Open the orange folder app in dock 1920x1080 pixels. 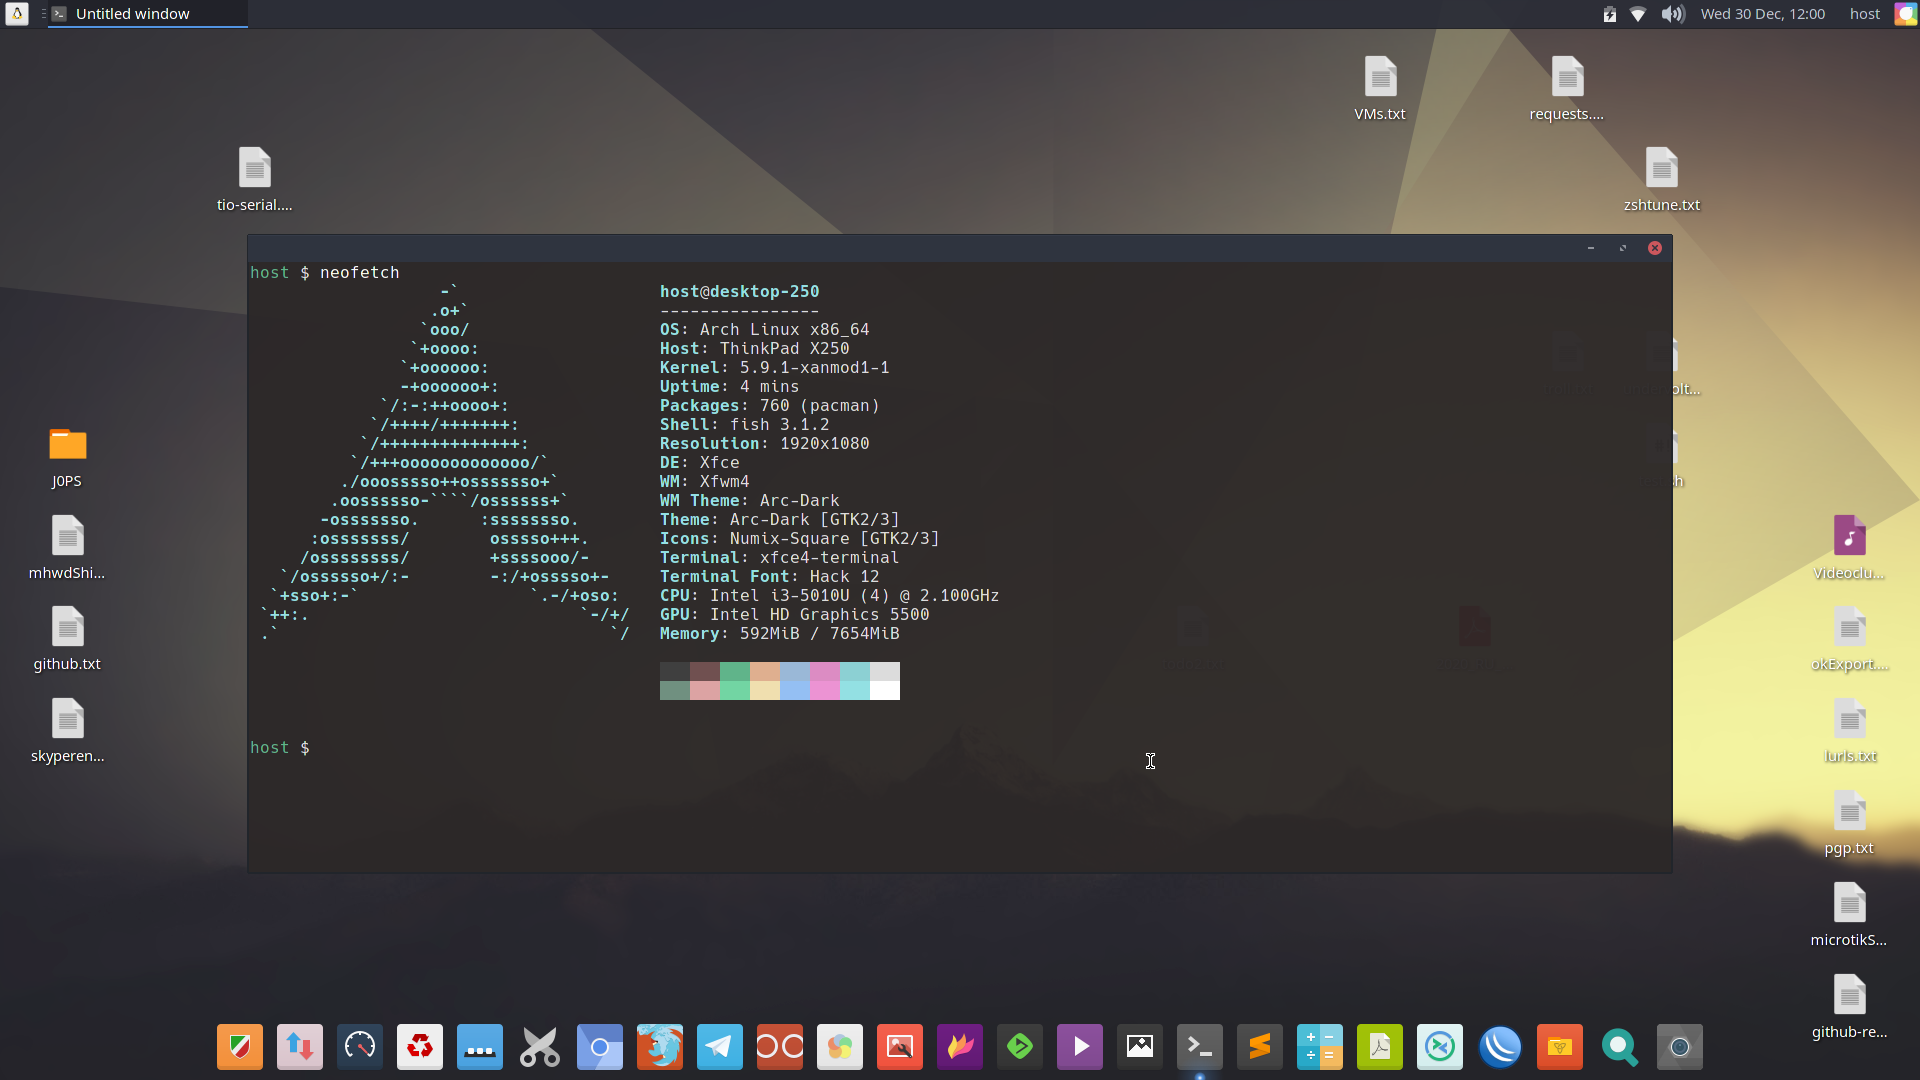(x=1560, y=1047)
